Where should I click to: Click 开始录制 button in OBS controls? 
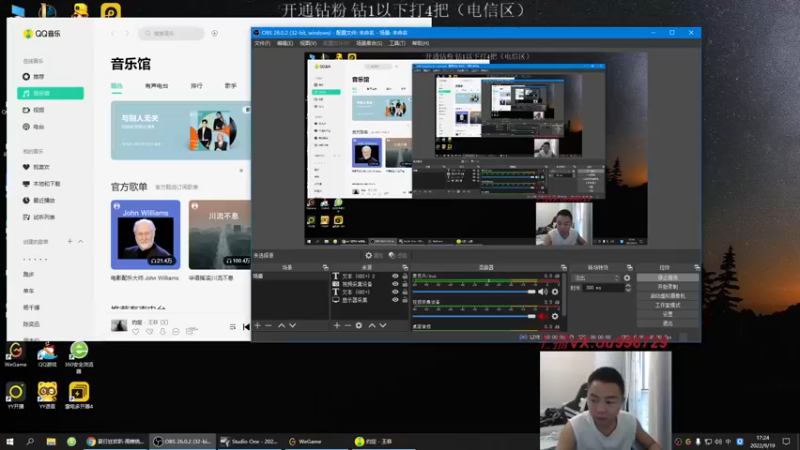point(668,287)
